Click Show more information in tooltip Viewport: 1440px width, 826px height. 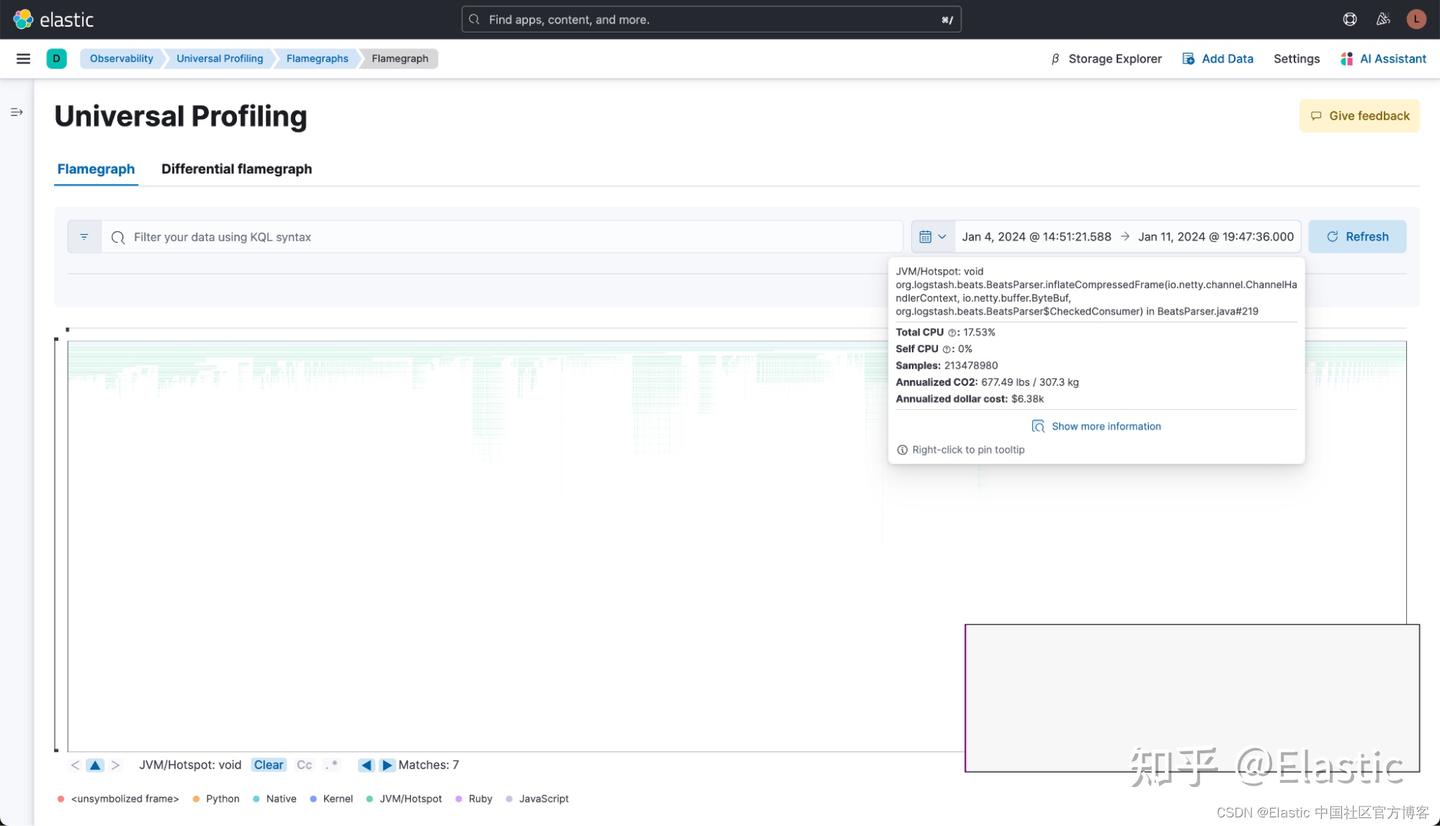tap(1096, 427)
